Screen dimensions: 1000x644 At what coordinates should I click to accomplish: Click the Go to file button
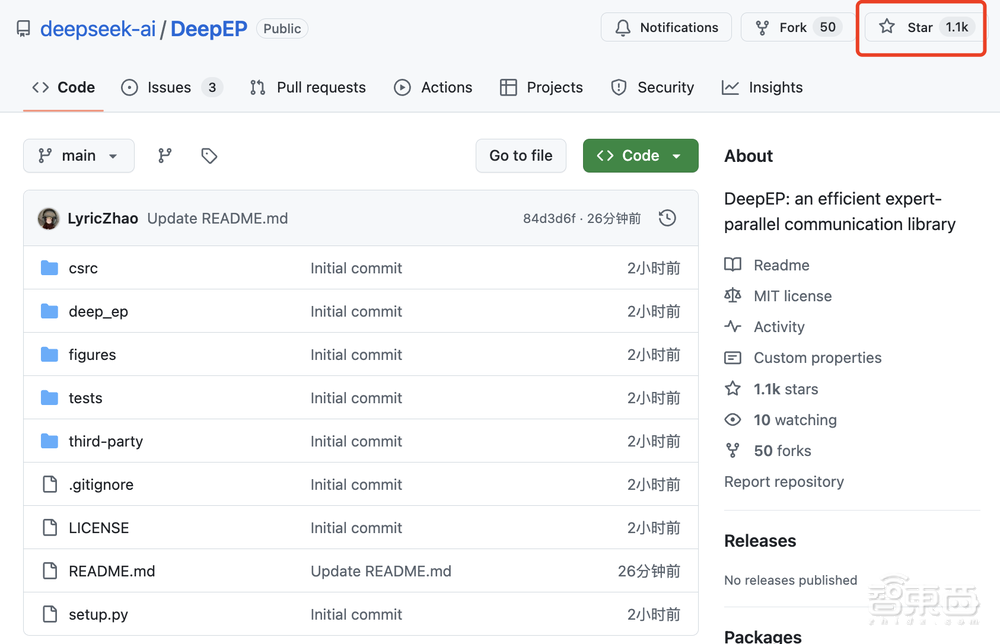point(520,156)
